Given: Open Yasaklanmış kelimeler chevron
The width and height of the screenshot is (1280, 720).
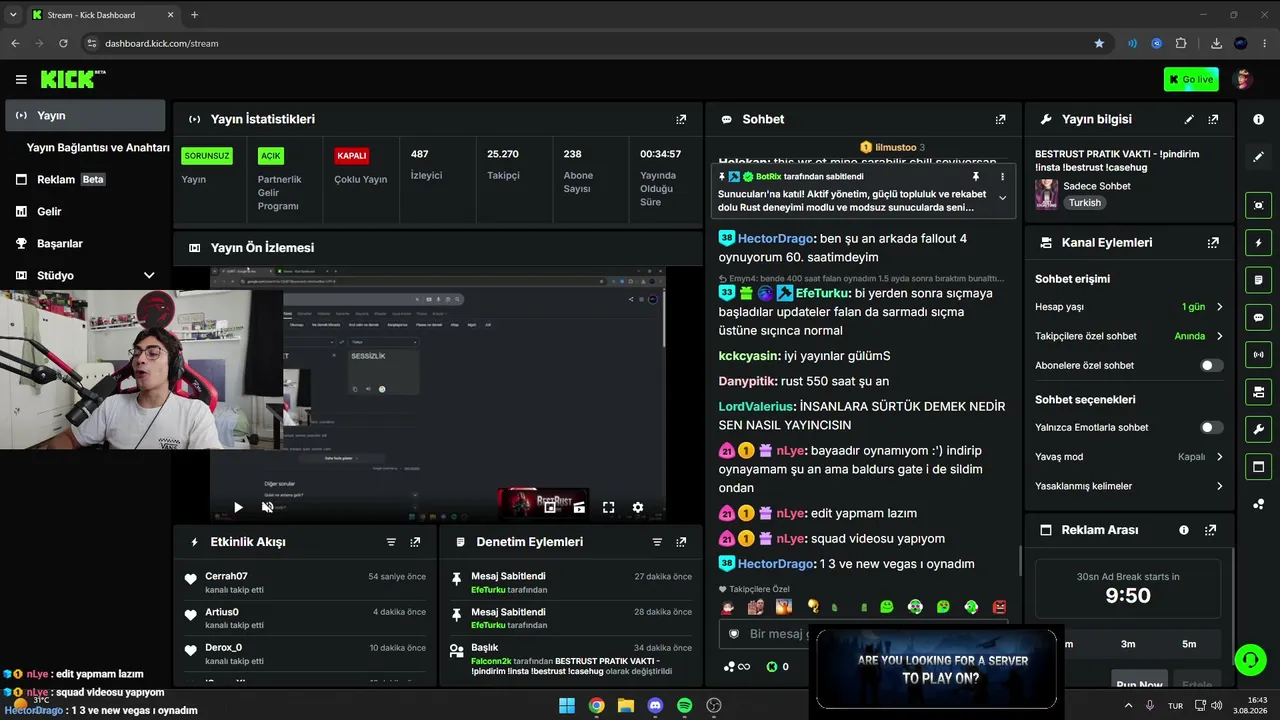Looking at the screenshot, I should (x=1219, y=486).
